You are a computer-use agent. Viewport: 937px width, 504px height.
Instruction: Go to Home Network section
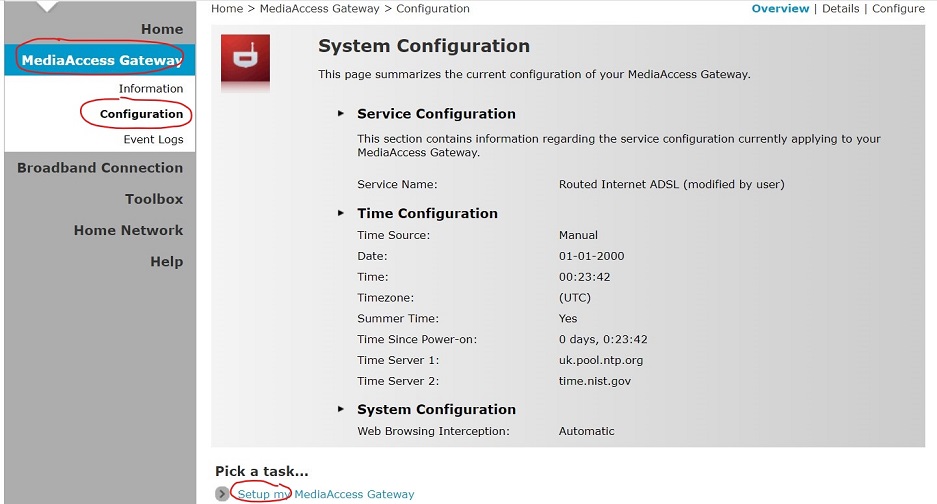point(128,230)
